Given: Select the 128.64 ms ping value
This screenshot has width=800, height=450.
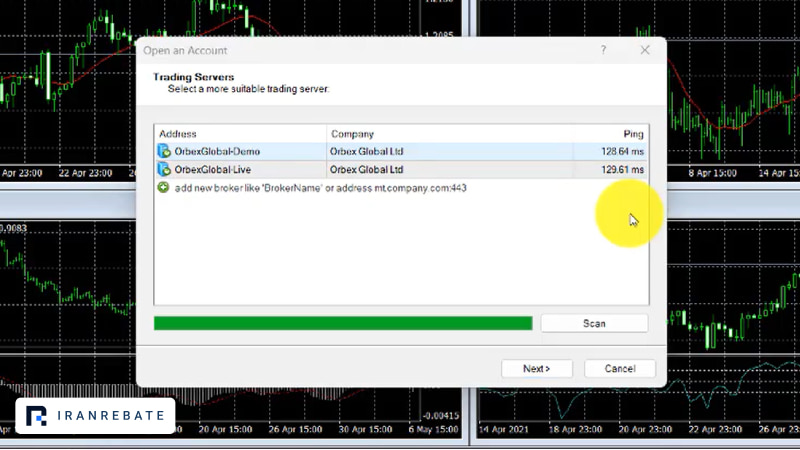Looking at the screenshot, I should [622, 152].
